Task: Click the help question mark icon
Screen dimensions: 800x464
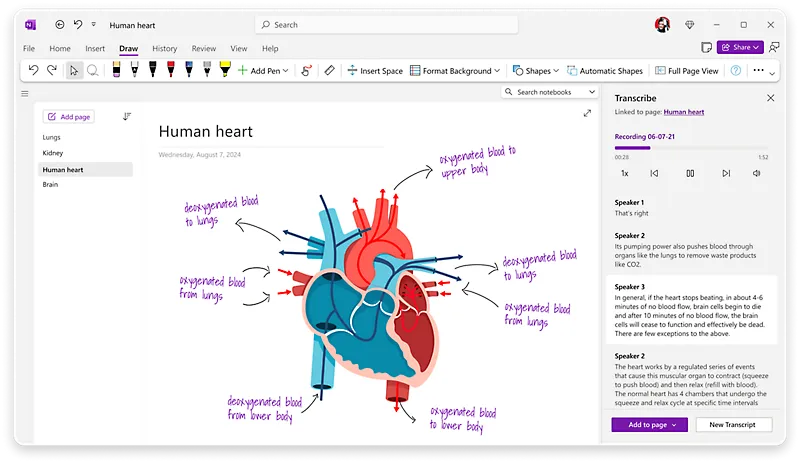Action: [736, 70]
